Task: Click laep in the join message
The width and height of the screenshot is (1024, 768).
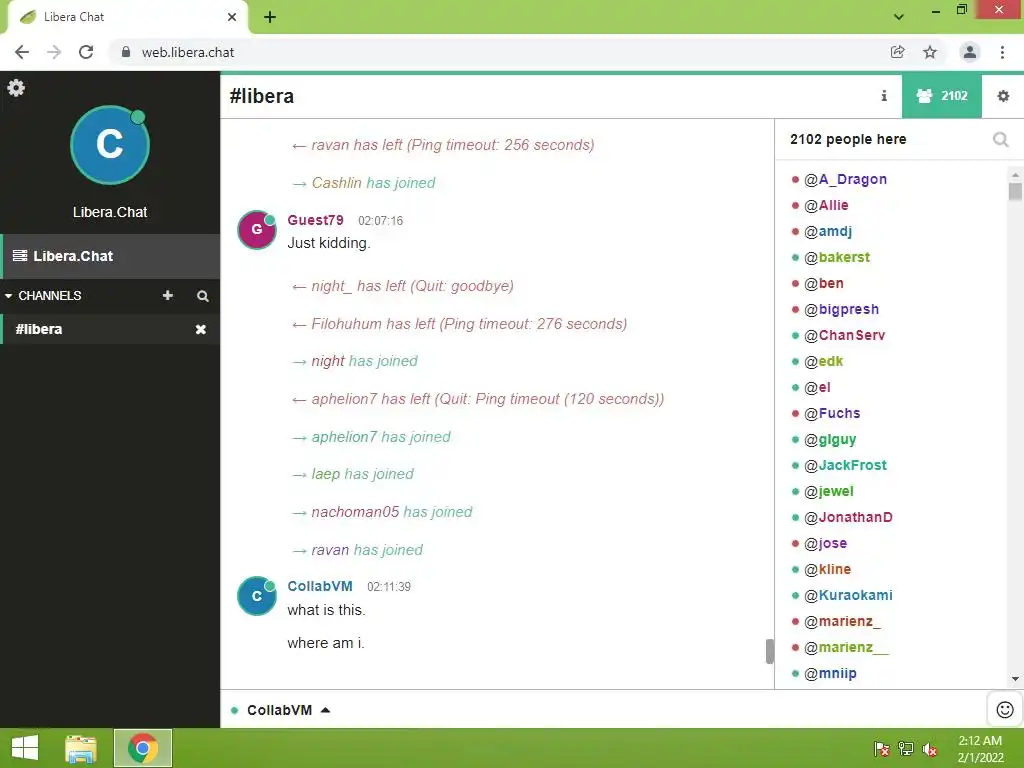Action: click(326, 474)
